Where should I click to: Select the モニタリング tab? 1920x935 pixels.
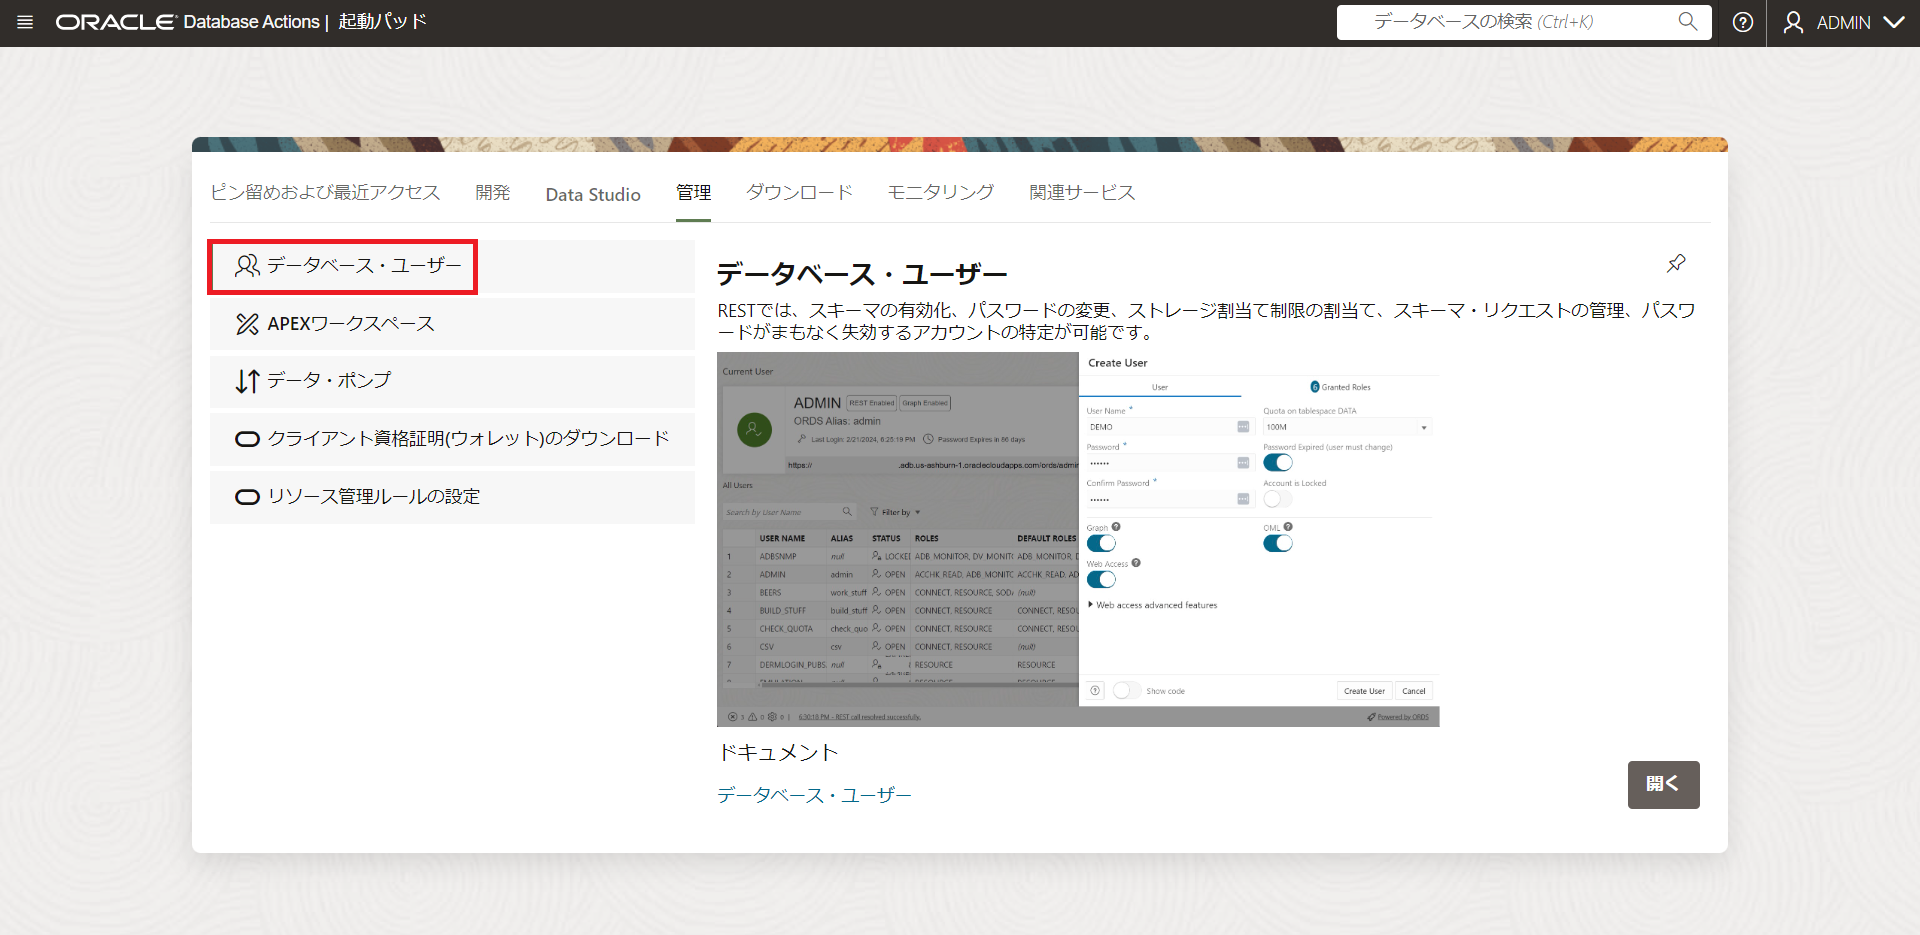tap(940, 193)
